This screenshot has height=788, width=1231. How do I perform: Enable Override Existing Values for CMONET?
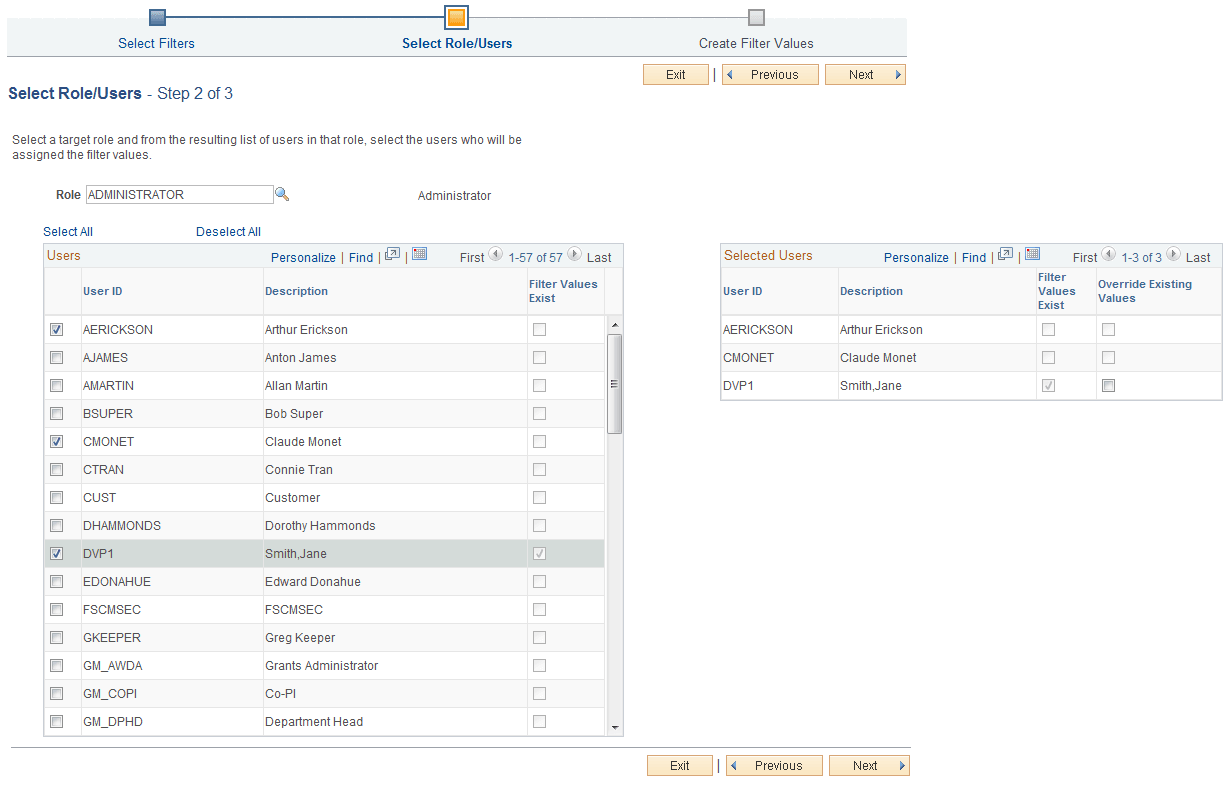coord(1108,357)
